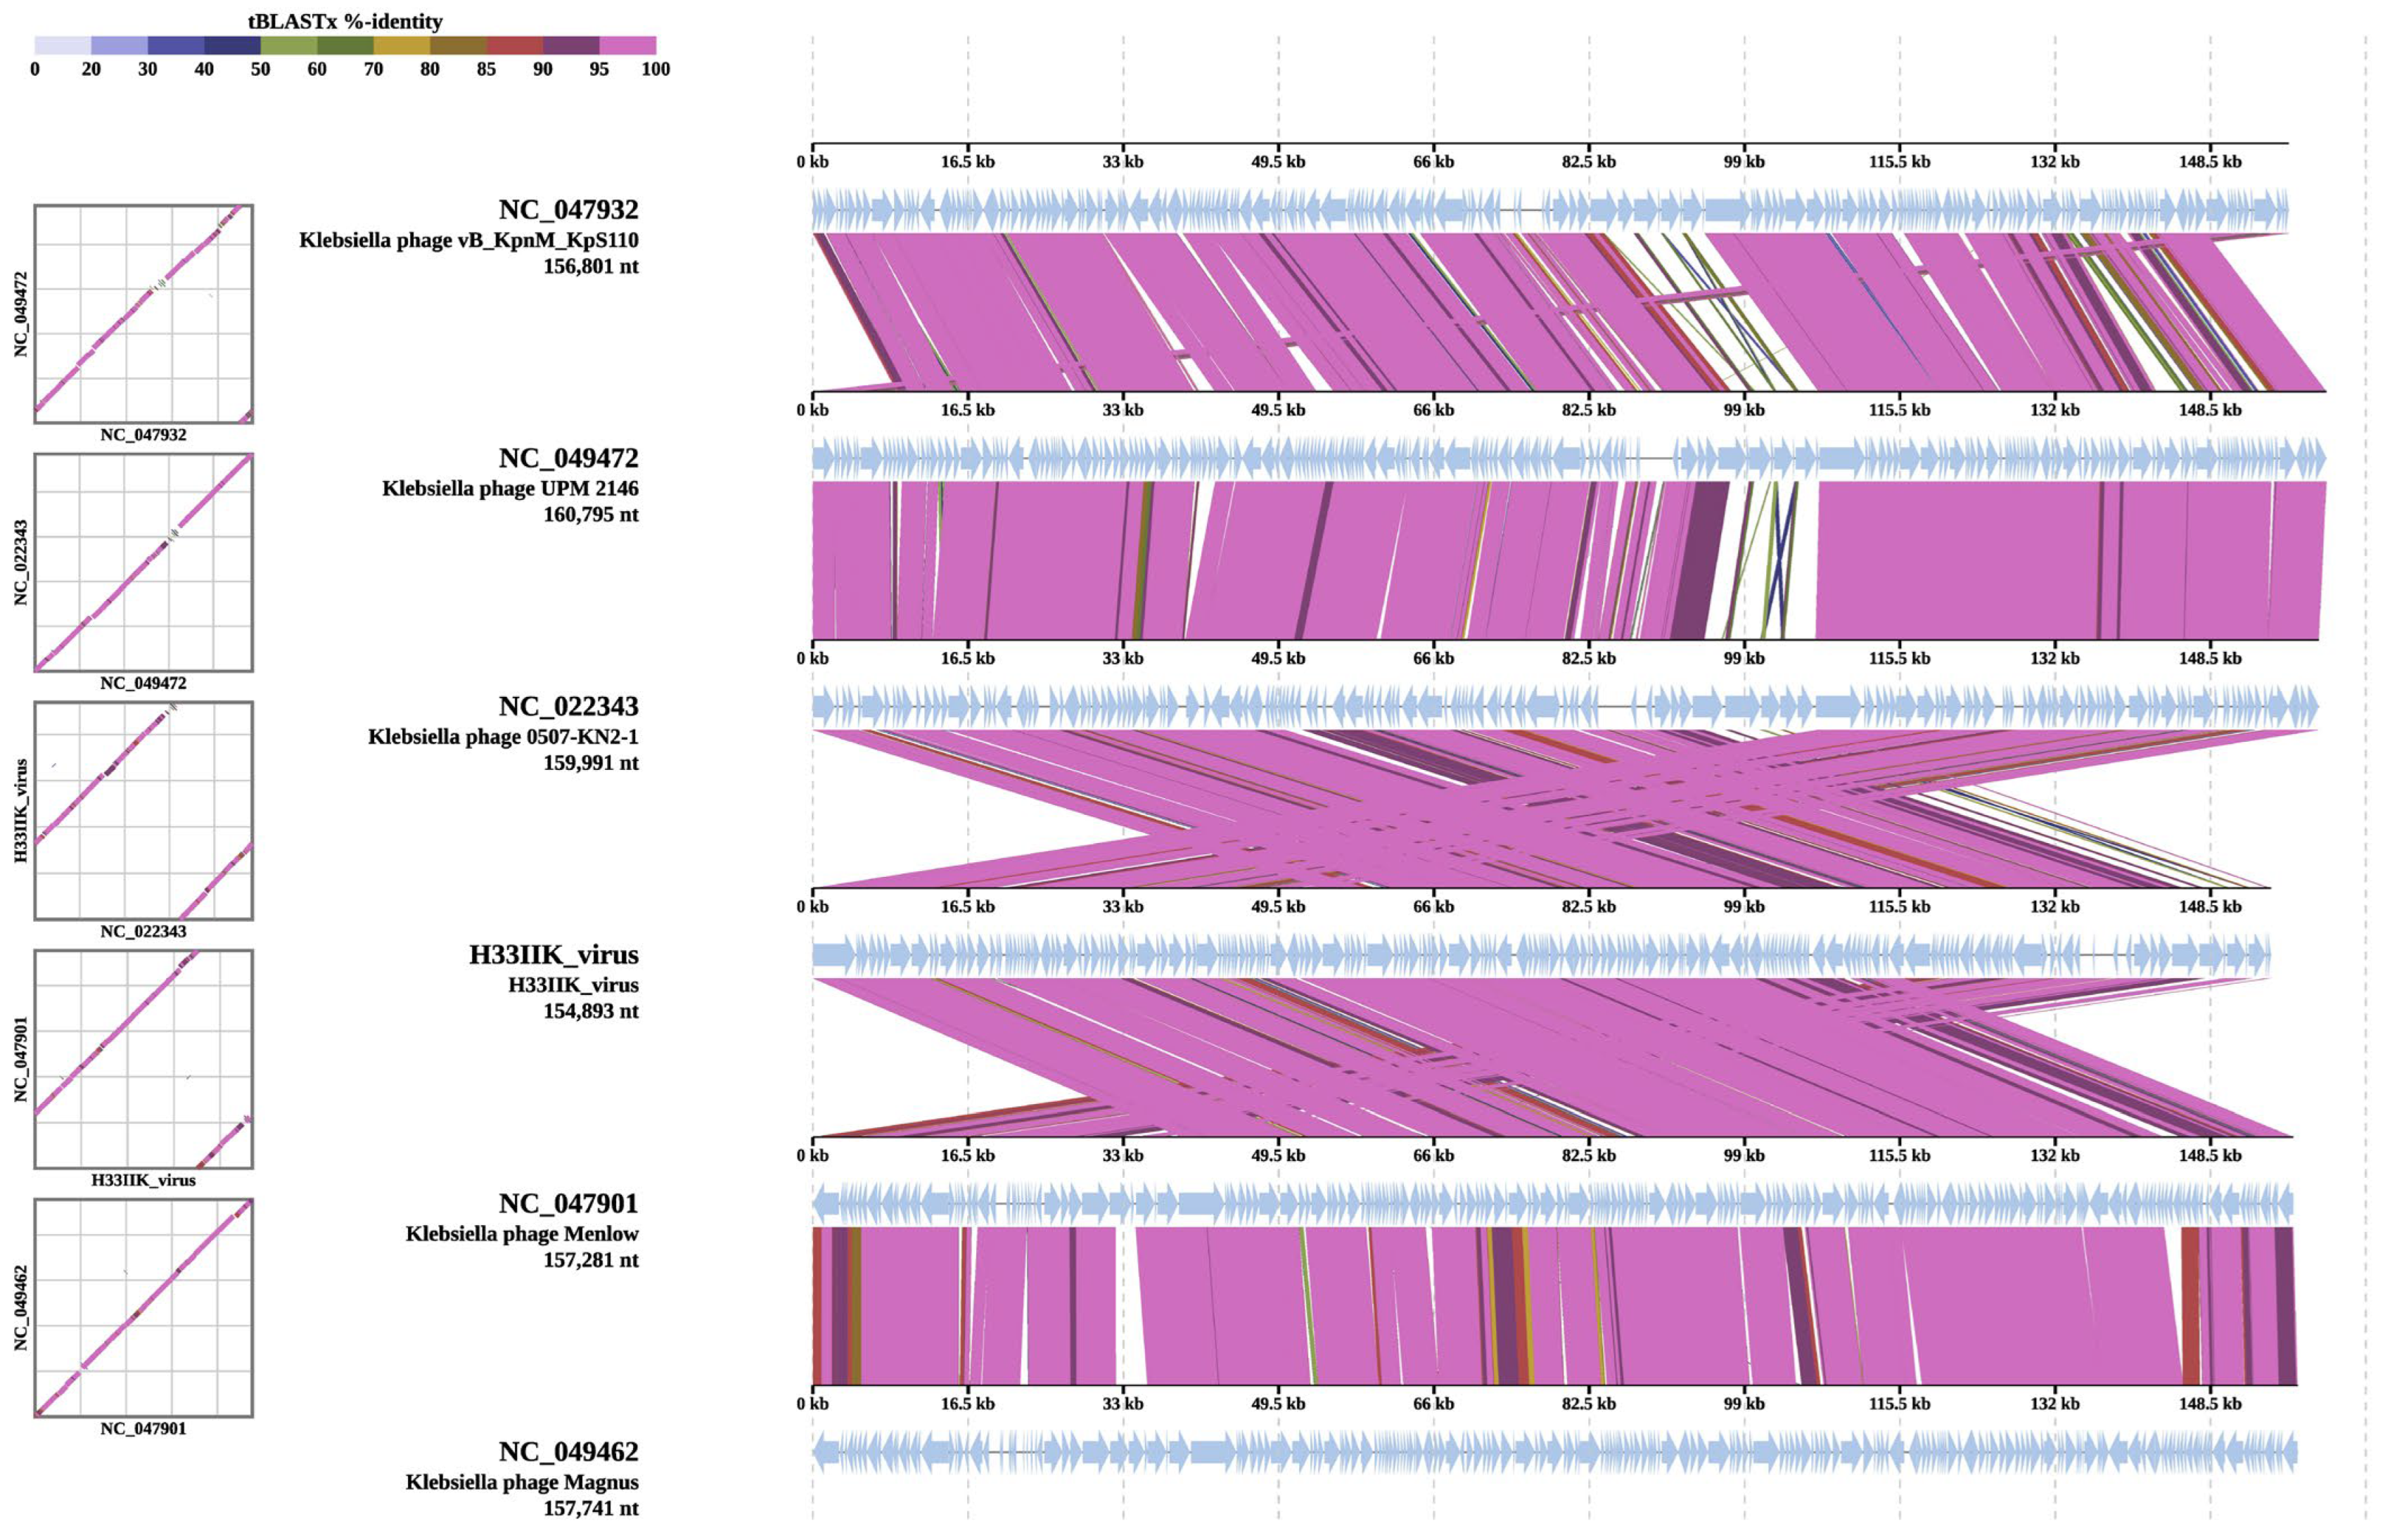The width and height of the screenshot is (2385, 1540).
Task: Open the H33IIK_virus versus NC_047901 dot plot
Action: pyautogui.click(x=143, y=1059)
